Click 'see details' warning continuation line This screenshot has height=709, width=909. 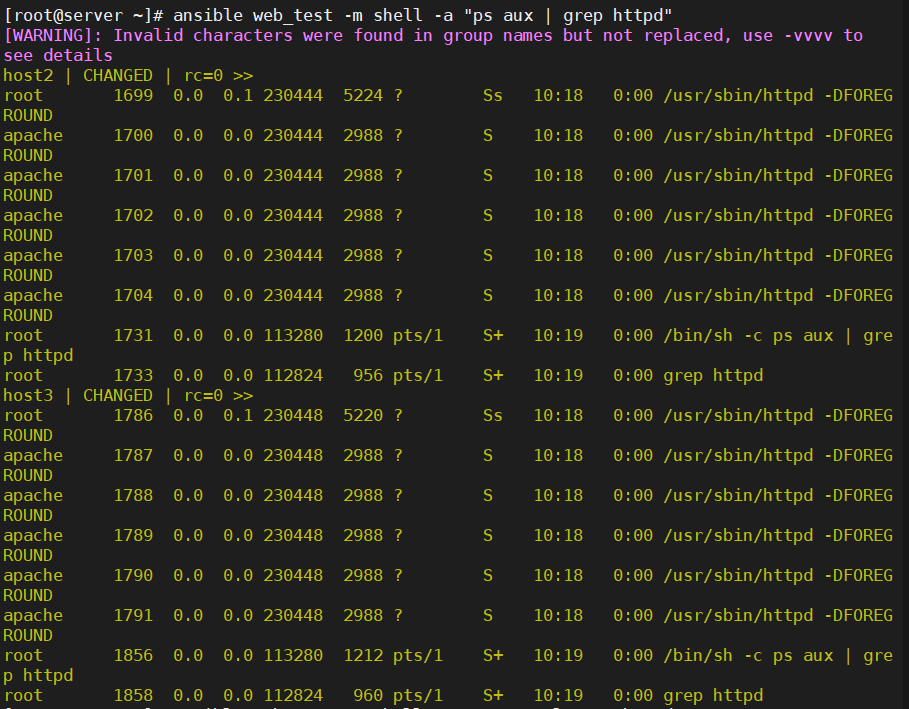pos(58,56)
